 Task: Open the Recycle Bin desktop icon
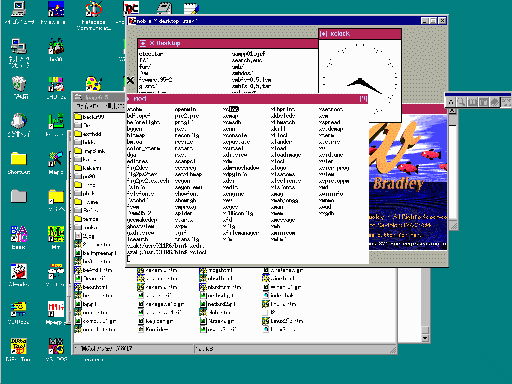coord(19,84)
